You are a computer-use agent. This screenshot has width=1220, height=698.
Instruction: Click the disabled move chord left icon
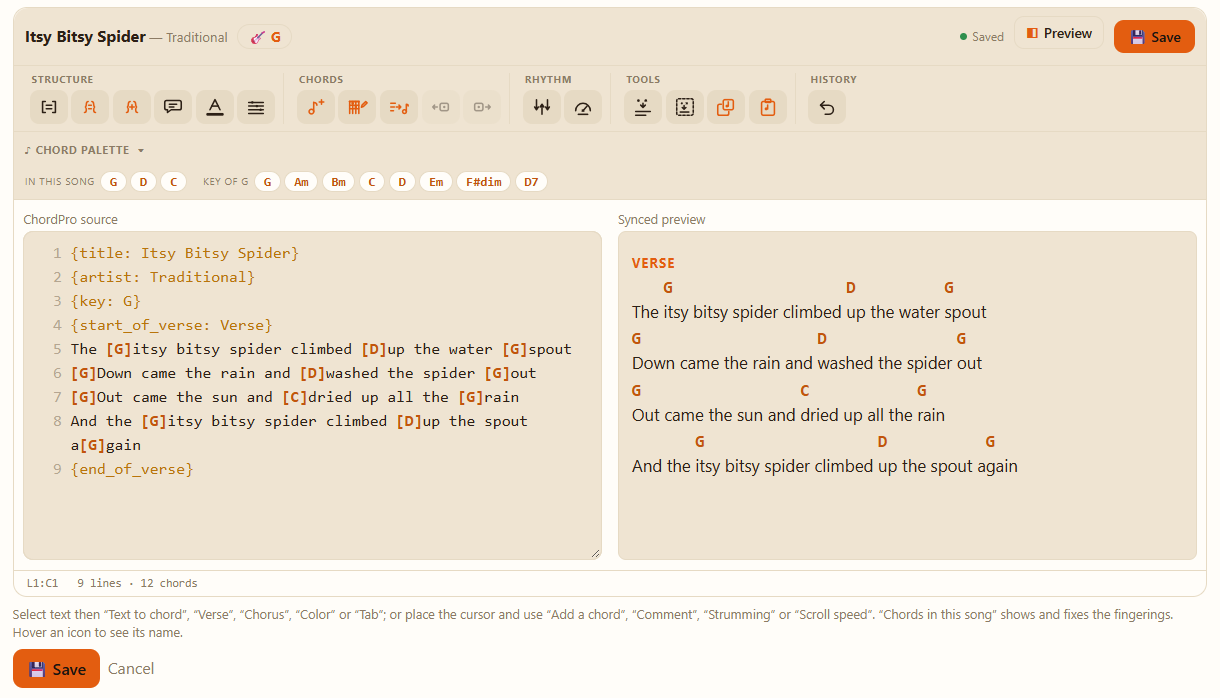(440, 107)
